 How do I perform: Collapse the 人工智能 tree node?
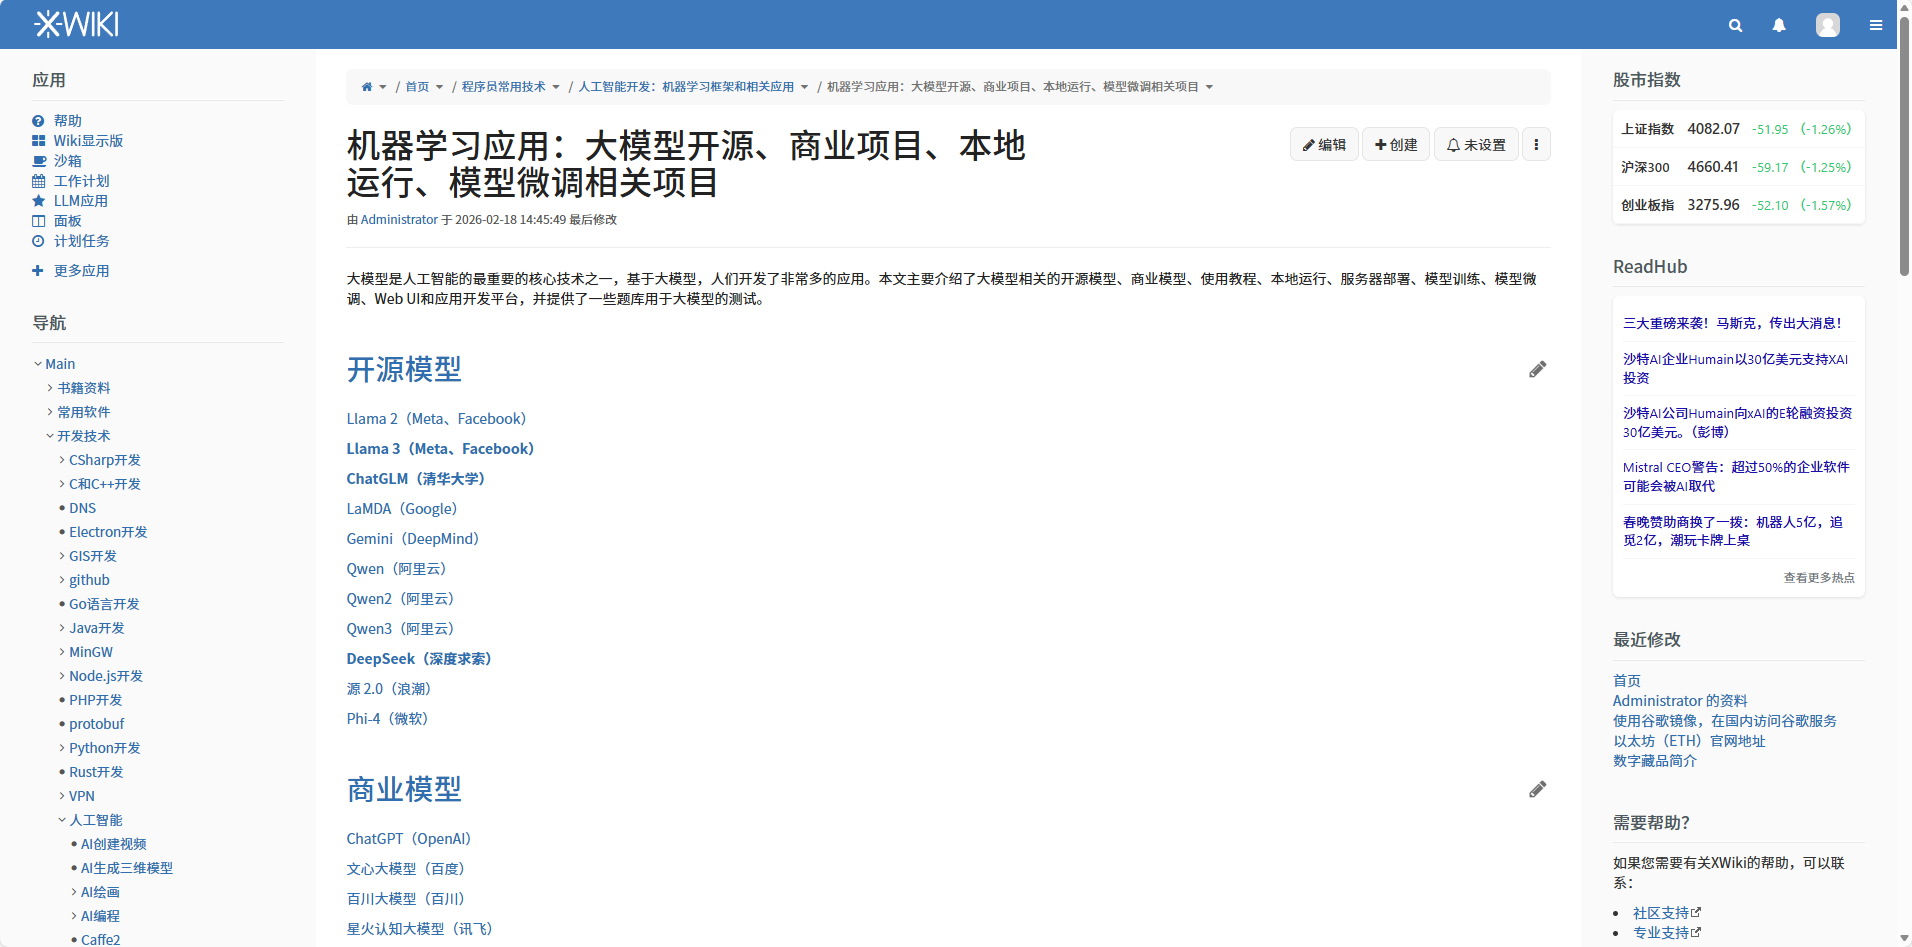(x=63, y=819)
